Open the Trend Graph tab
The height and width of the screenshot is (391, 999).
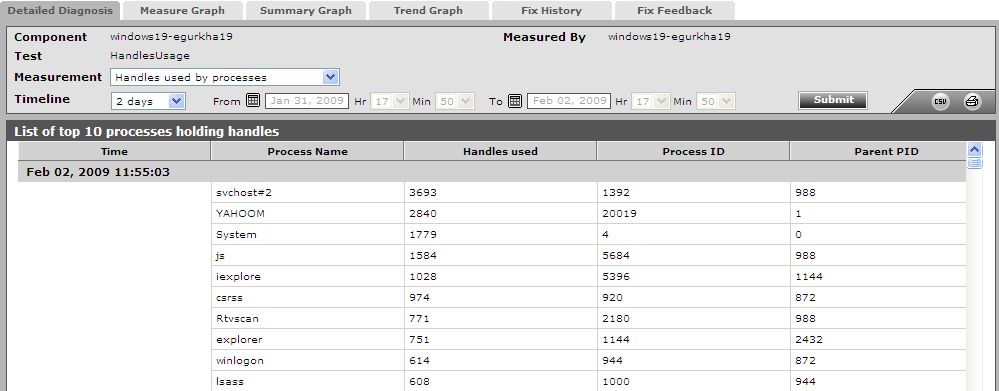coord(428,10)
